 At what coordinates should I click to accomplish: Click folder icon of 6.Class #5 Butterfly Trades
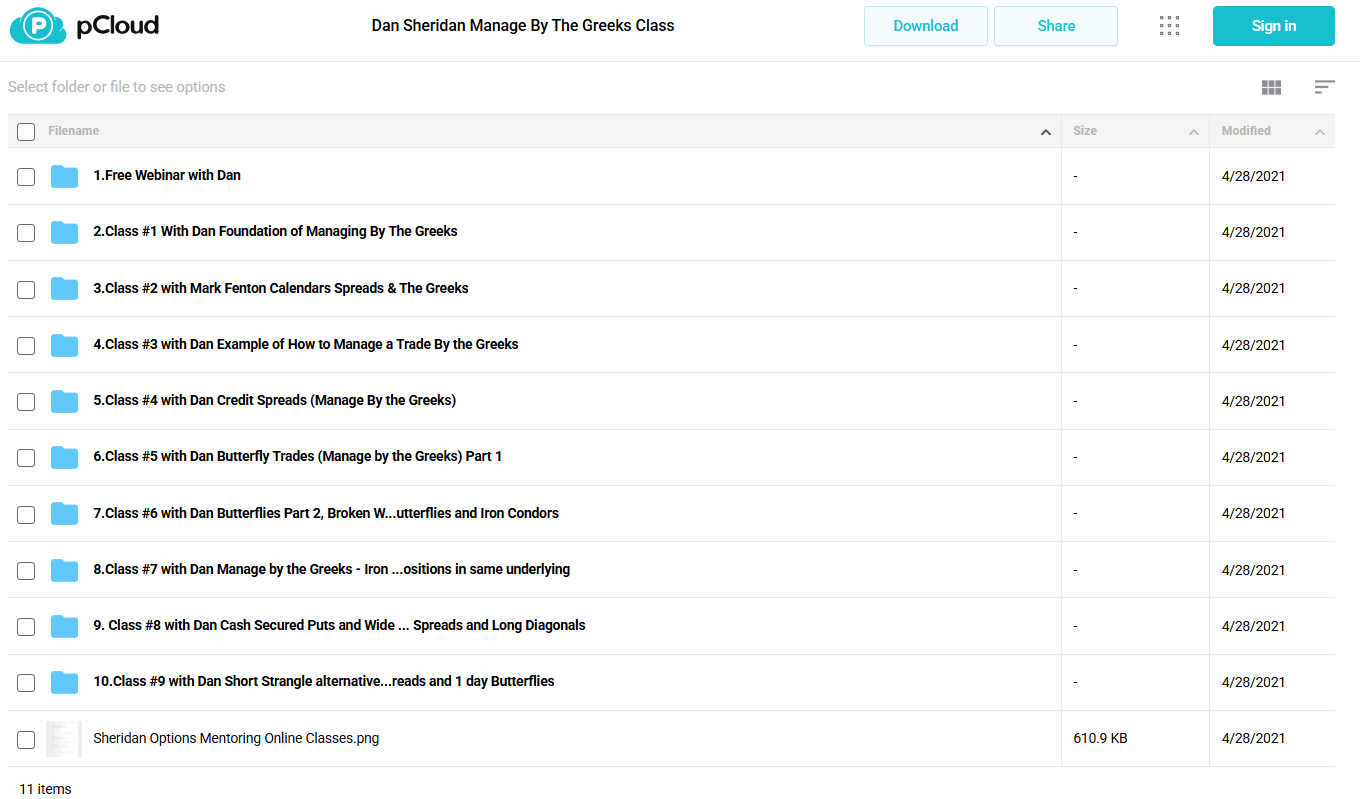(64, 457)
